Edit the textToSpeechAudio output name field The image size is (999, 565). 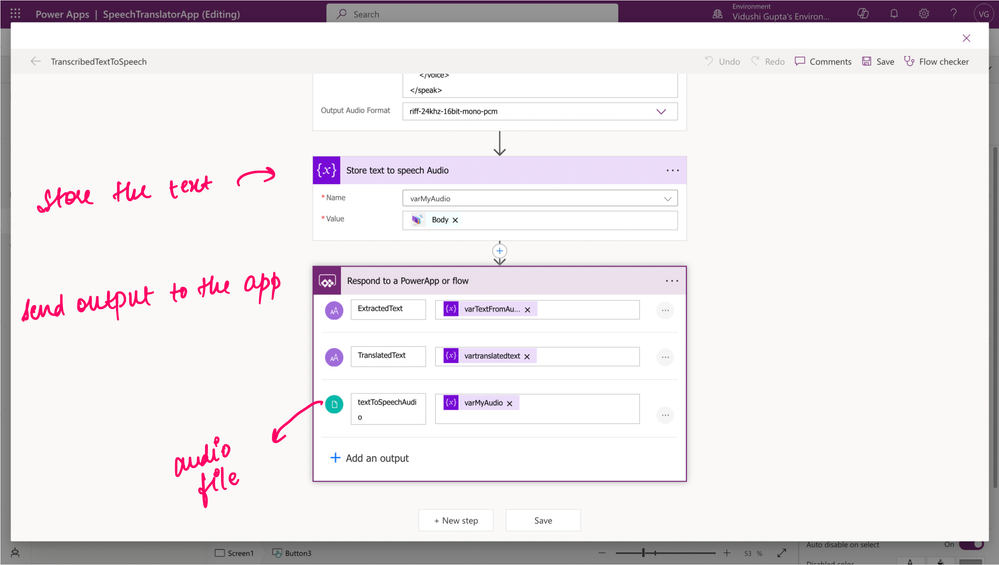[388, 409]
